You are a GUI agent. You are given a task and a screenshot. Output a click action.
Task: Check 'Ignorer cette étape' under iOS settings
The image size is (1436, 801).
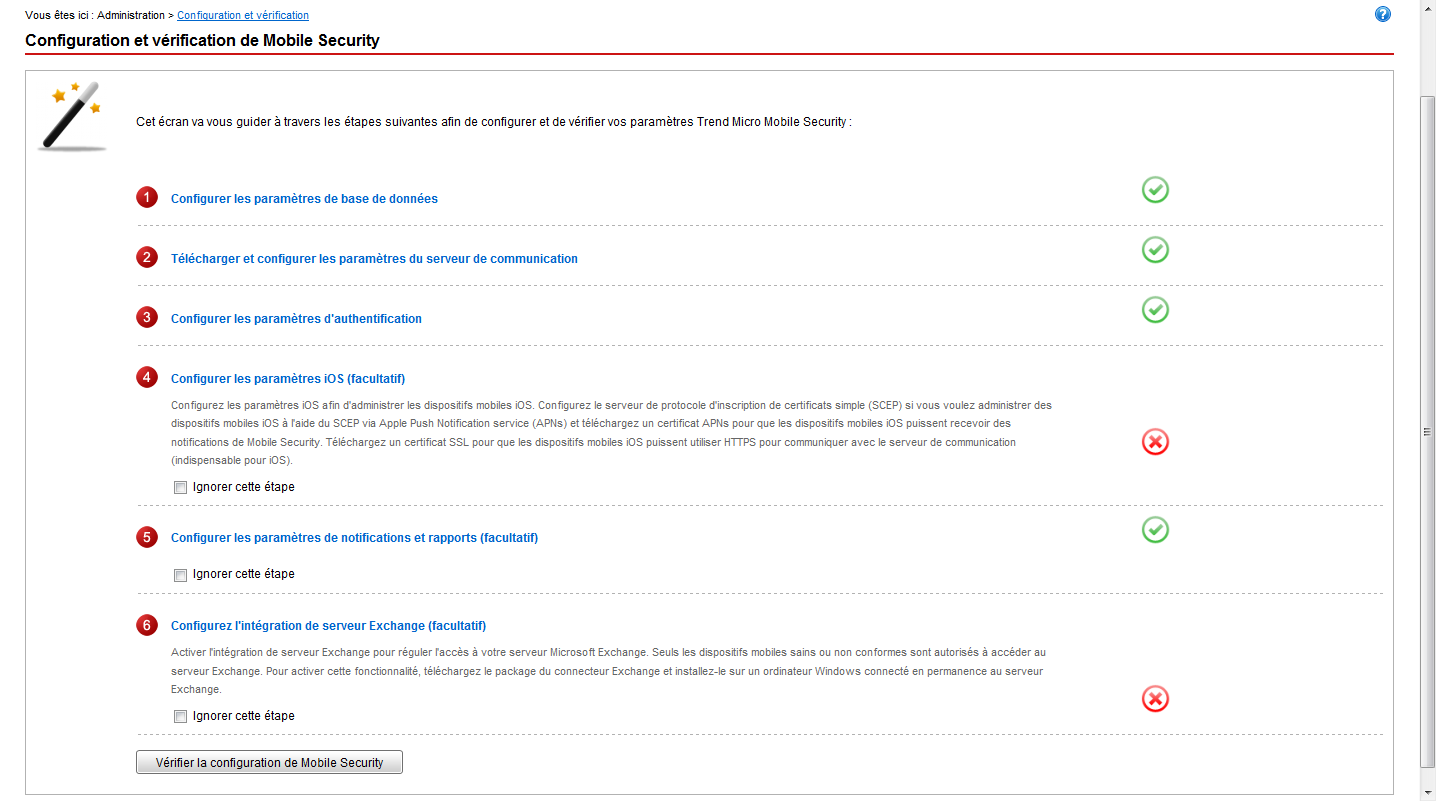pos(181,488)
